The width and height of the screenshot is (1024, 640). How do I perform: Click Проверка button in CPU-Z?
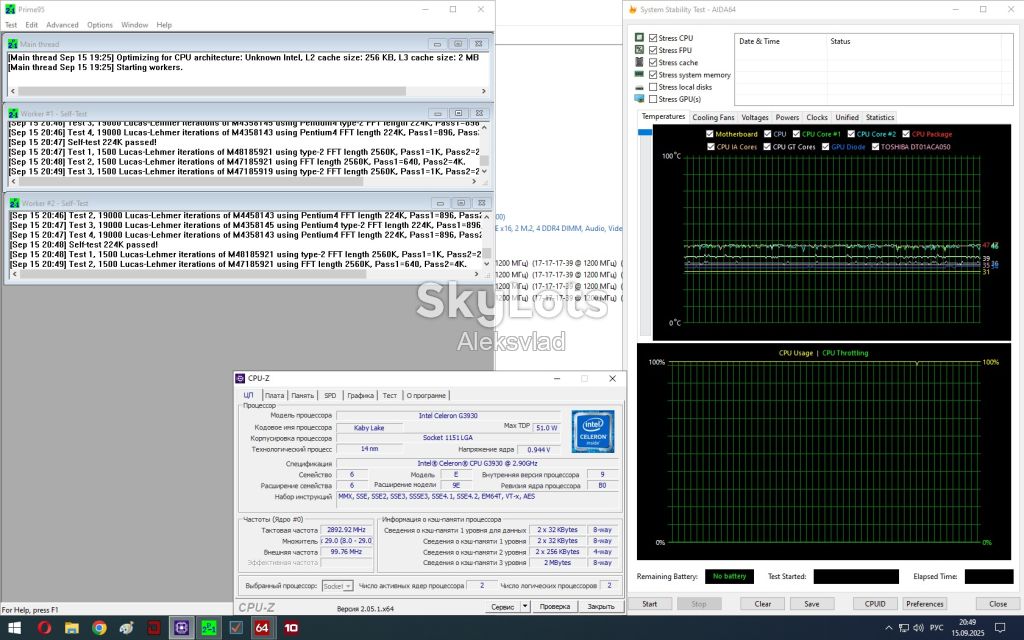pyautogui.click(x=554, y=607)
